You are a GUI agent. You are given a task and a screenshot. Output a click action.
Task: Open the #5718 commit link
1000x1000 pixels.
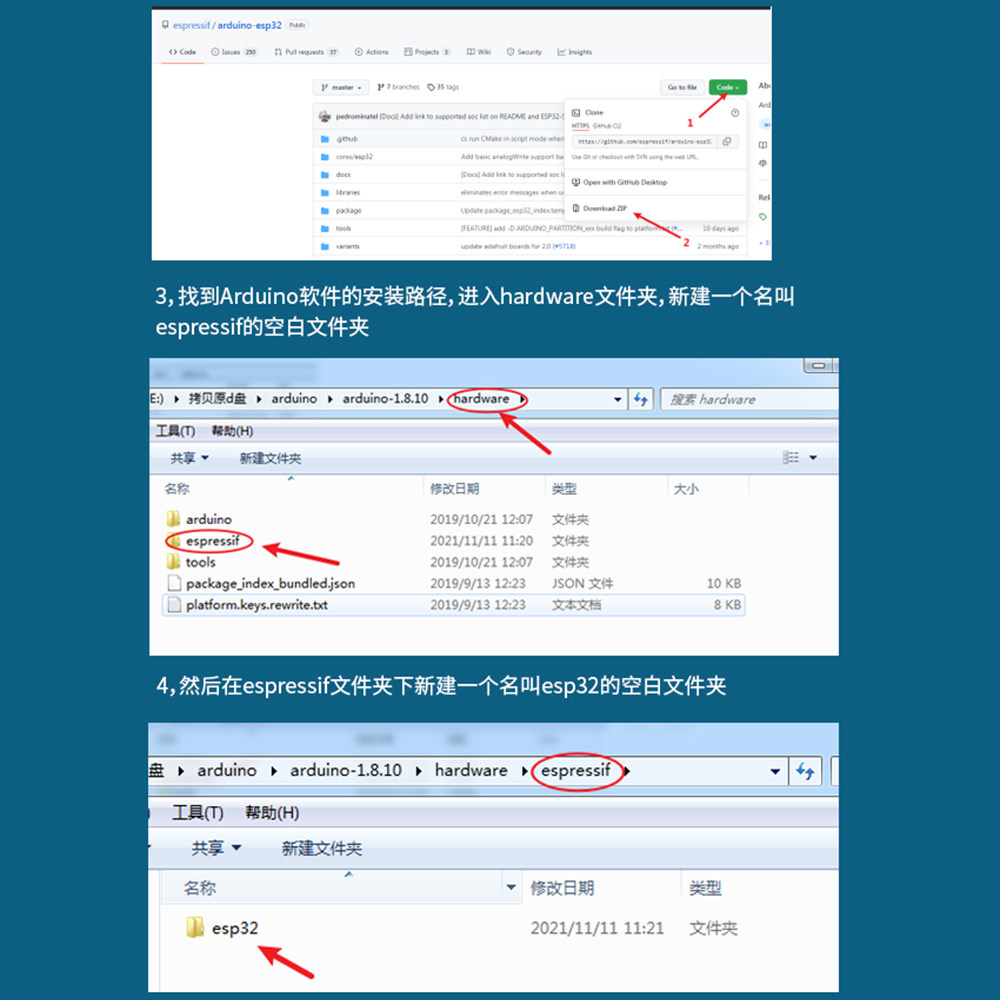tap(564, 246)
